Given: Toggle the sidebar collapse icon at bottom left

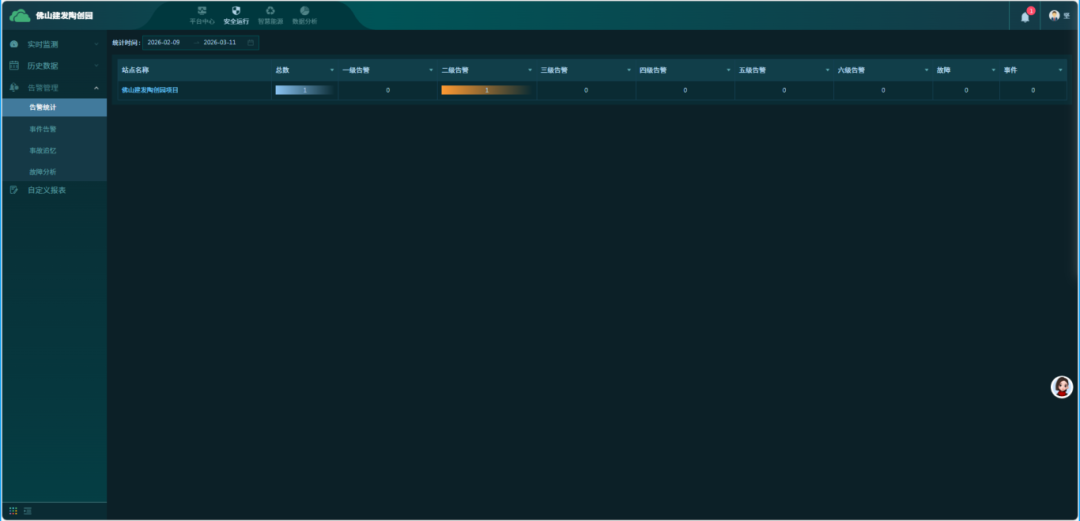Looking at the screenshot, I should point(28,511).
